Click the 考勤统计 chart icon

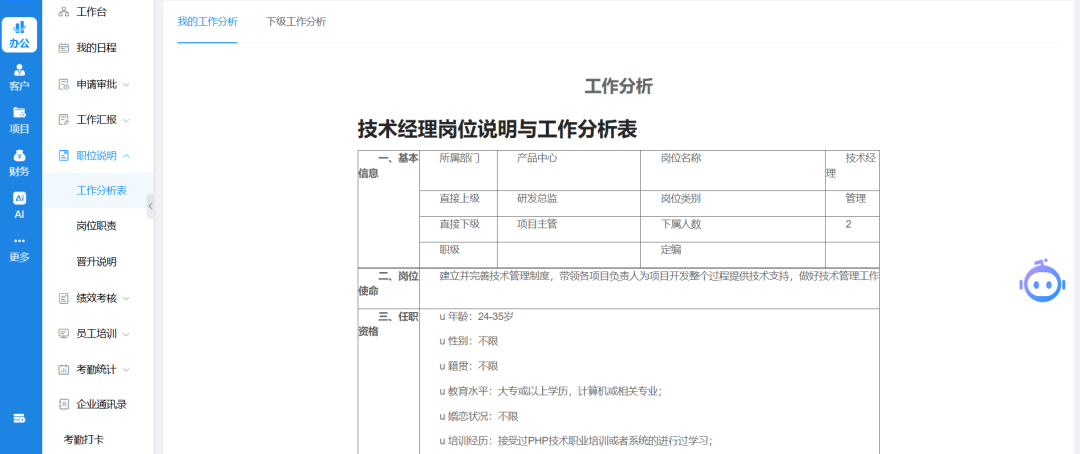[x=63, y=369]
